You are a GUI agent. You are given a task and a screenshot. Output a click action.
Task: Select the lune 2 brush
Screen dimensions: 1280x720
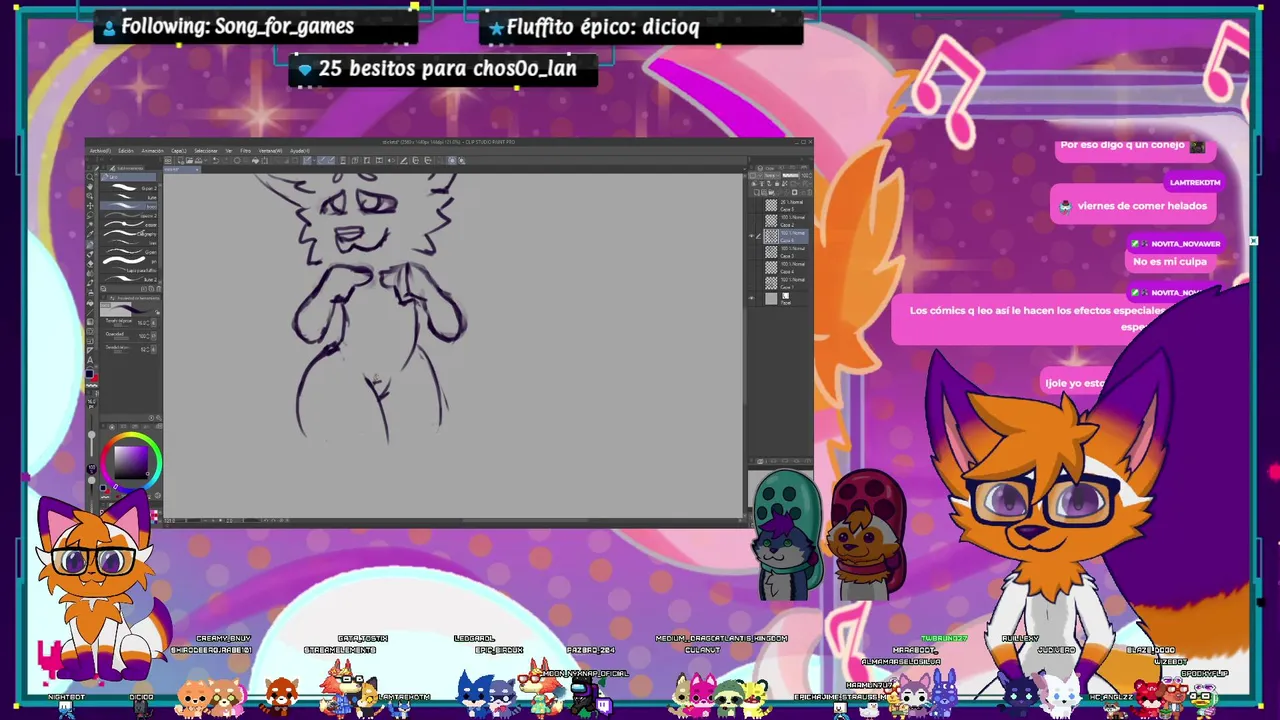(x=128, y=280)
